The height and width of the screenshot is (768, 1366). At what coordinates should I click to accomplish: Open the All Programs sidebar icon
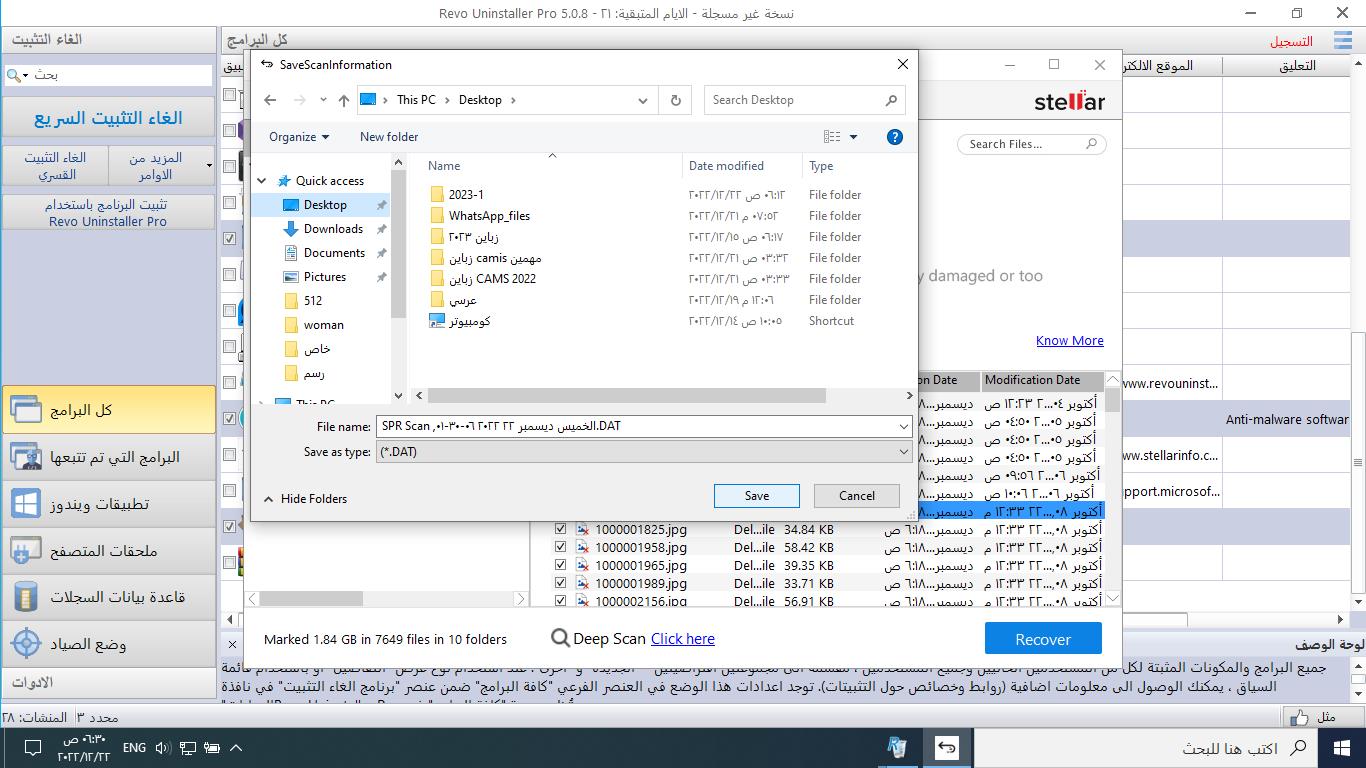26,410
